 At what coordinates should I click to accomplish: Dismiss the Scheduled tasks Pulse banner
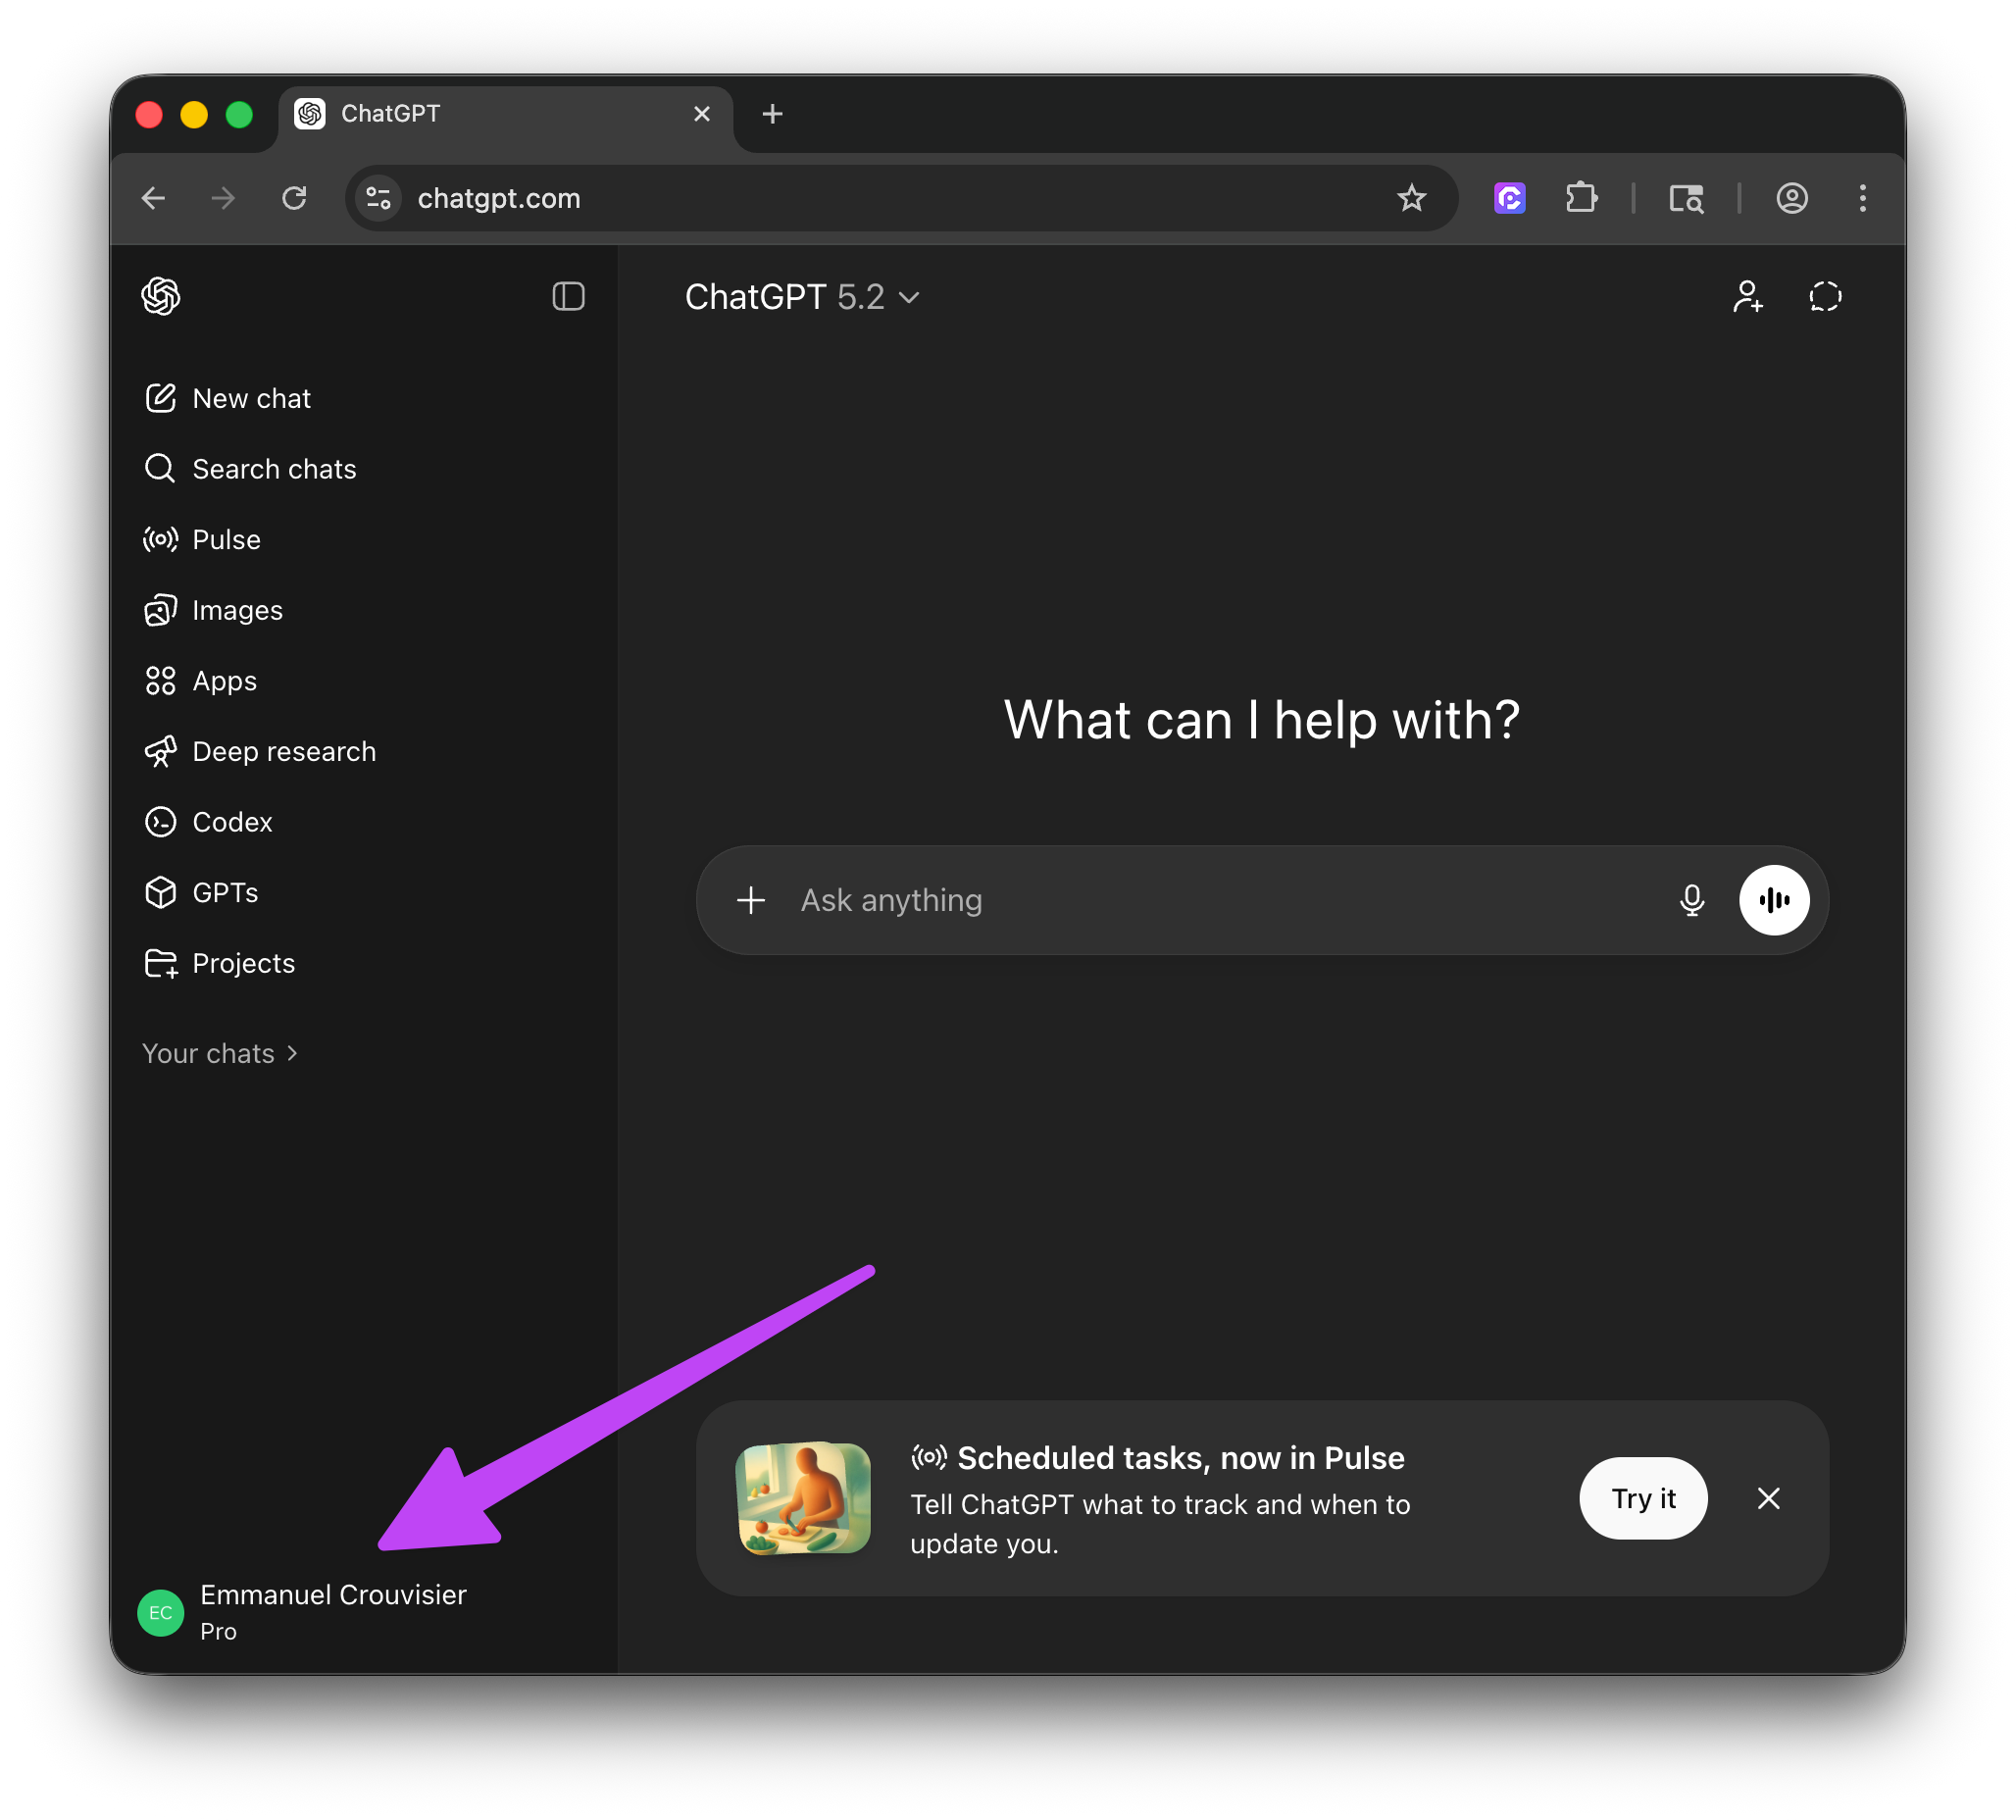pos(1768,1498)
